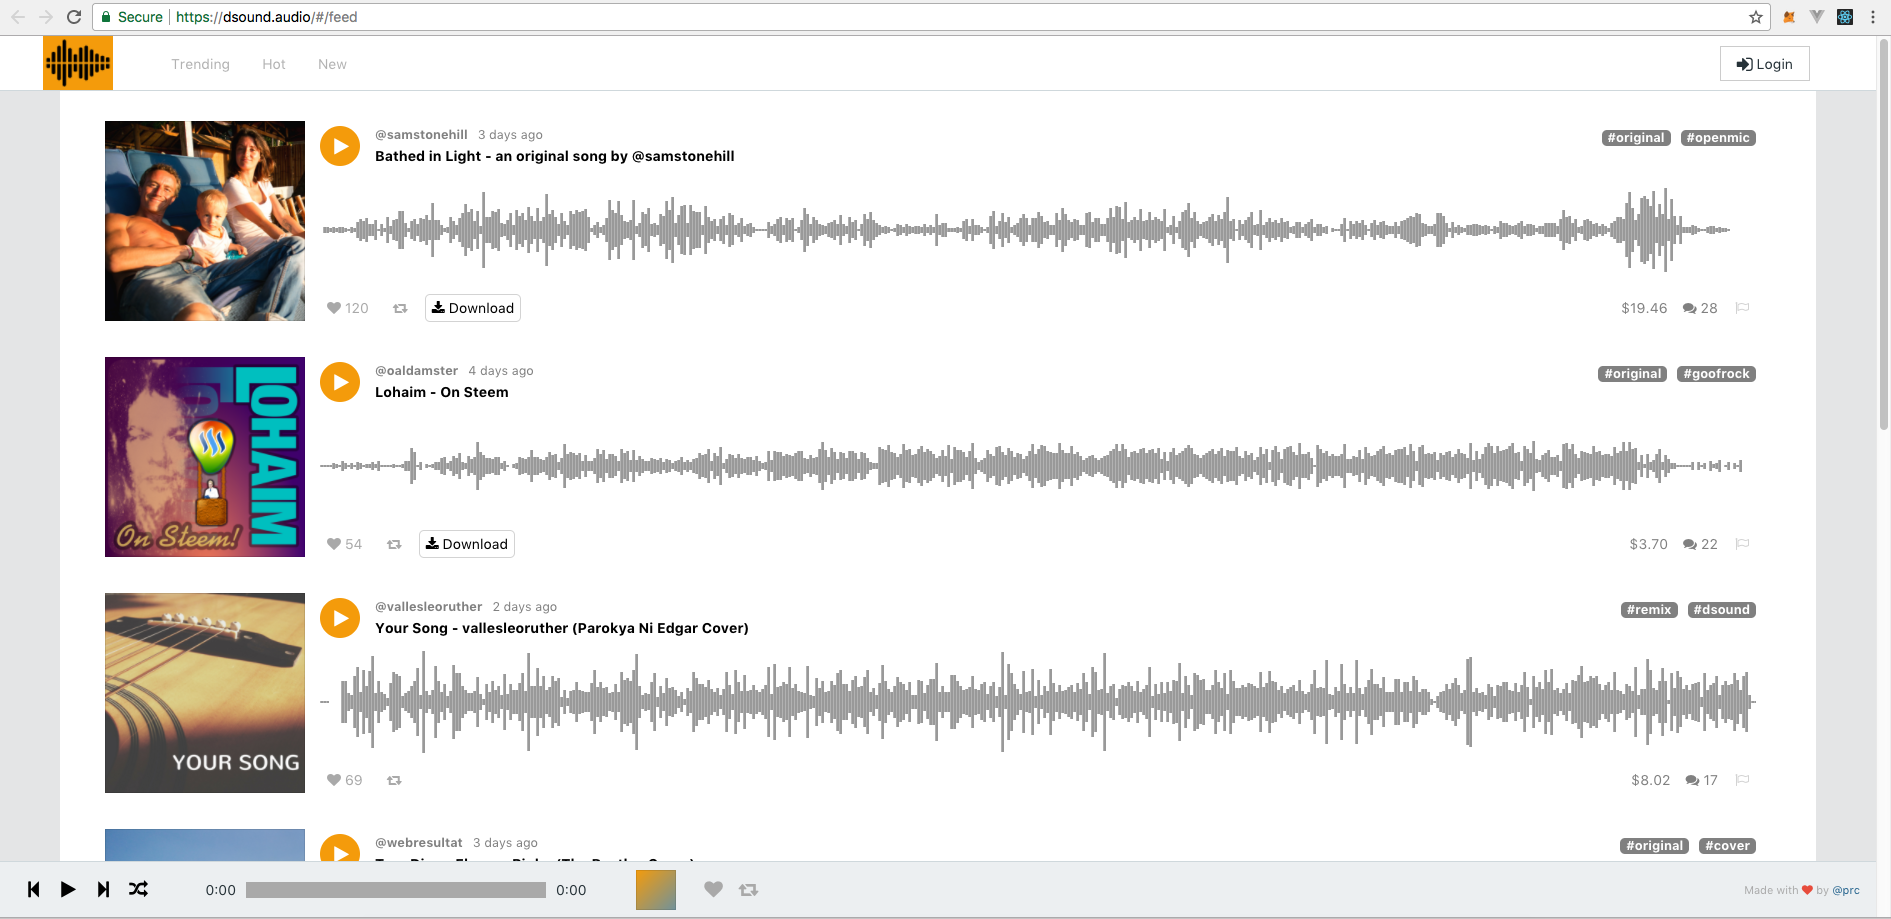Resteem the Lohaim - On Steem post
The image size is (1891, 919).
(x=394, y=544)
